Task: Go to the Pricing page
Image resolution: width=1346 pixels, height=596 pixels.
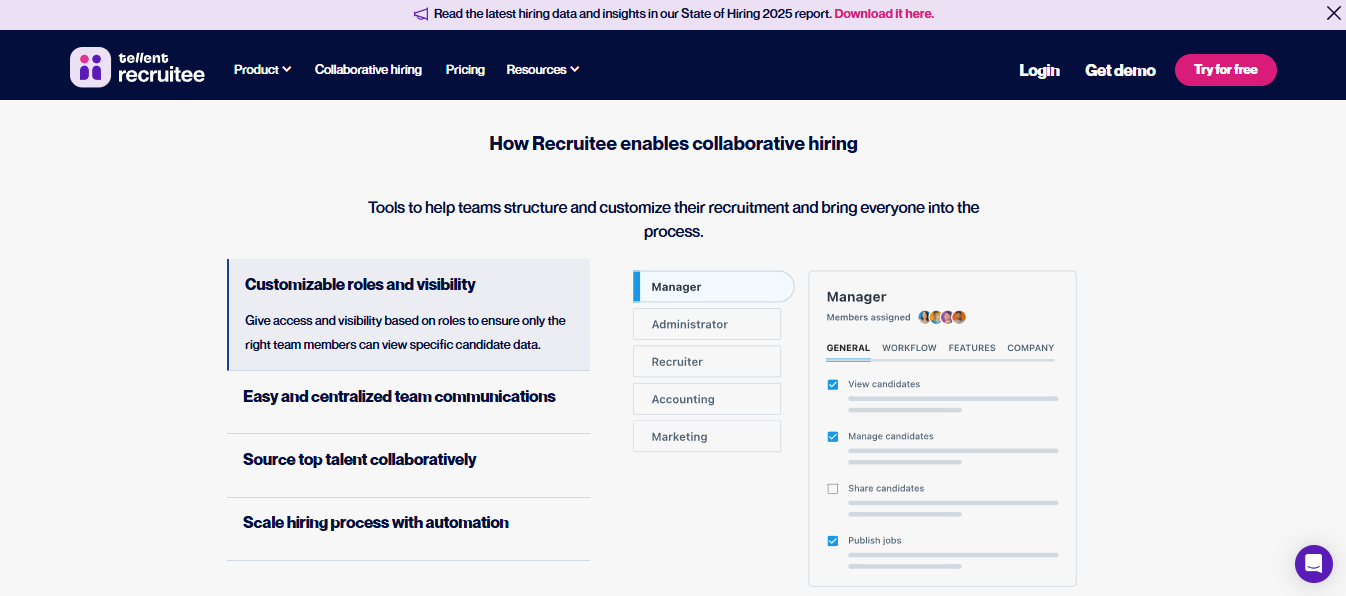Action: pyautogui.click(x=465, y=69)
